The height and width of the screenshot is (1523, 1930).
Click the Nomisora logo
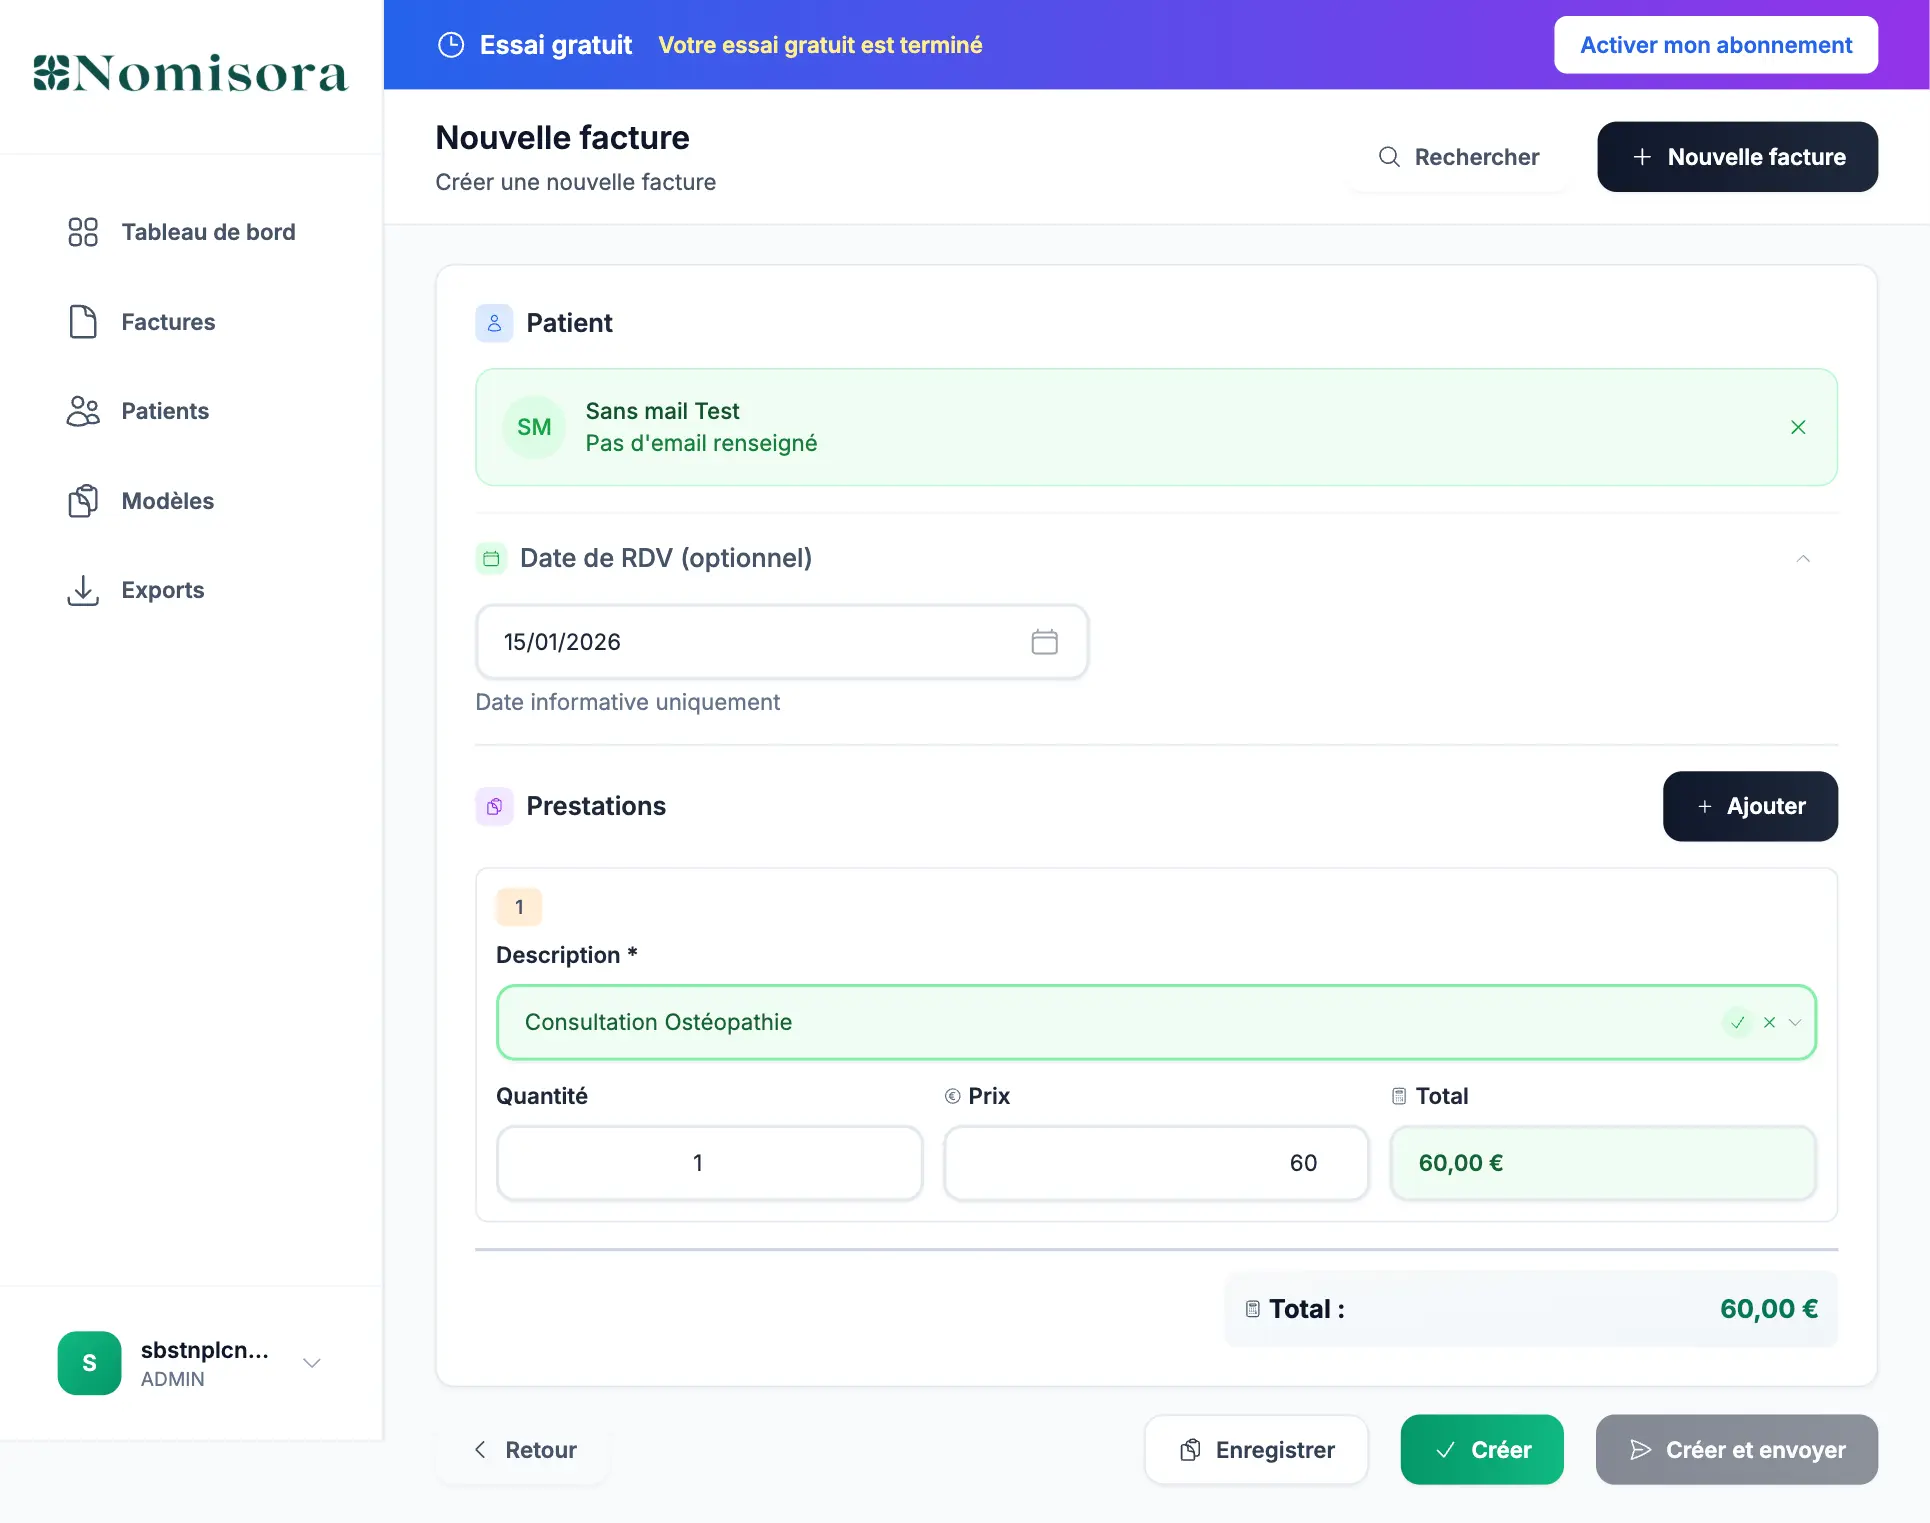191,73
